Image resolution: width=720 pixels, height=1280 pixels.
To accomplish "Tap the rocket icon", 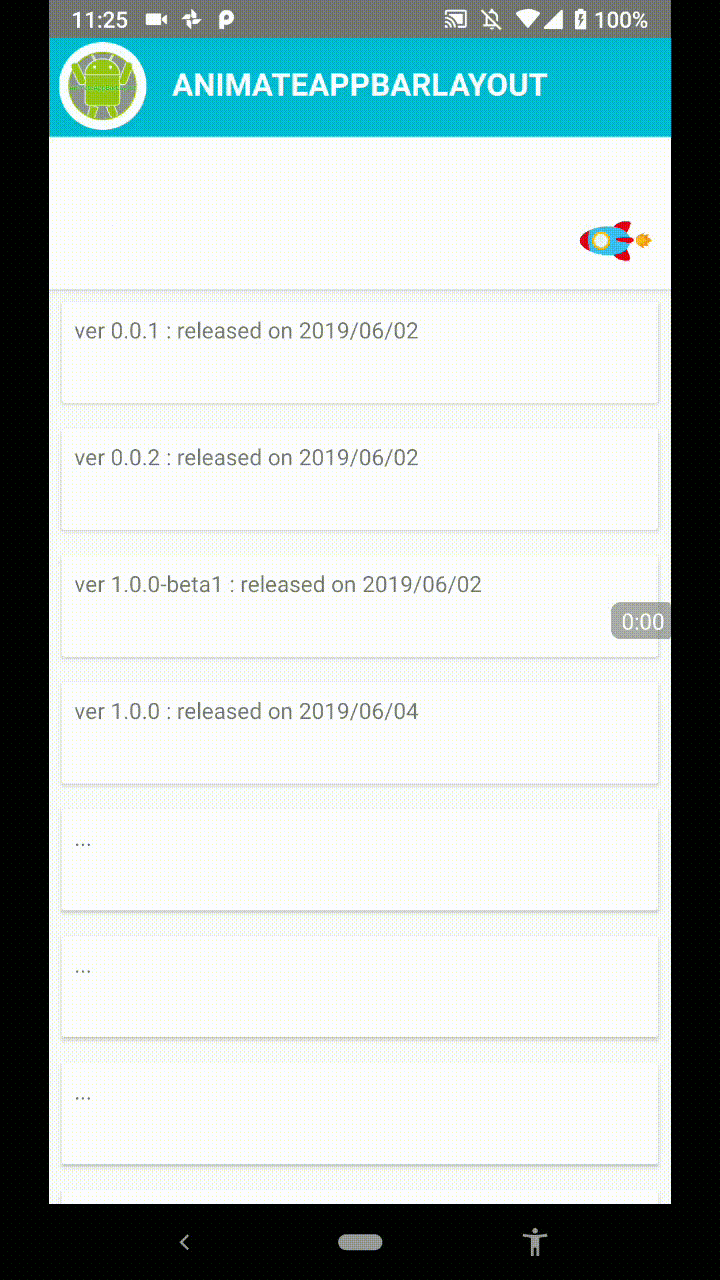I will pos(615,241).
